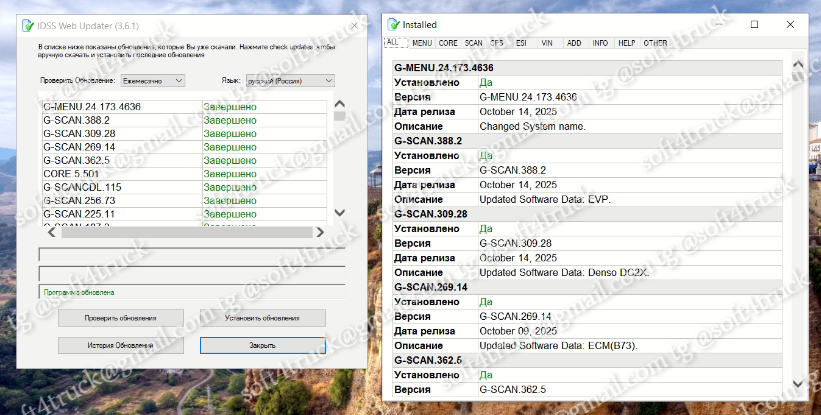Click update list scroll left arrow
Viewport: 821px width, 415px height.
[x=51, y=232]
